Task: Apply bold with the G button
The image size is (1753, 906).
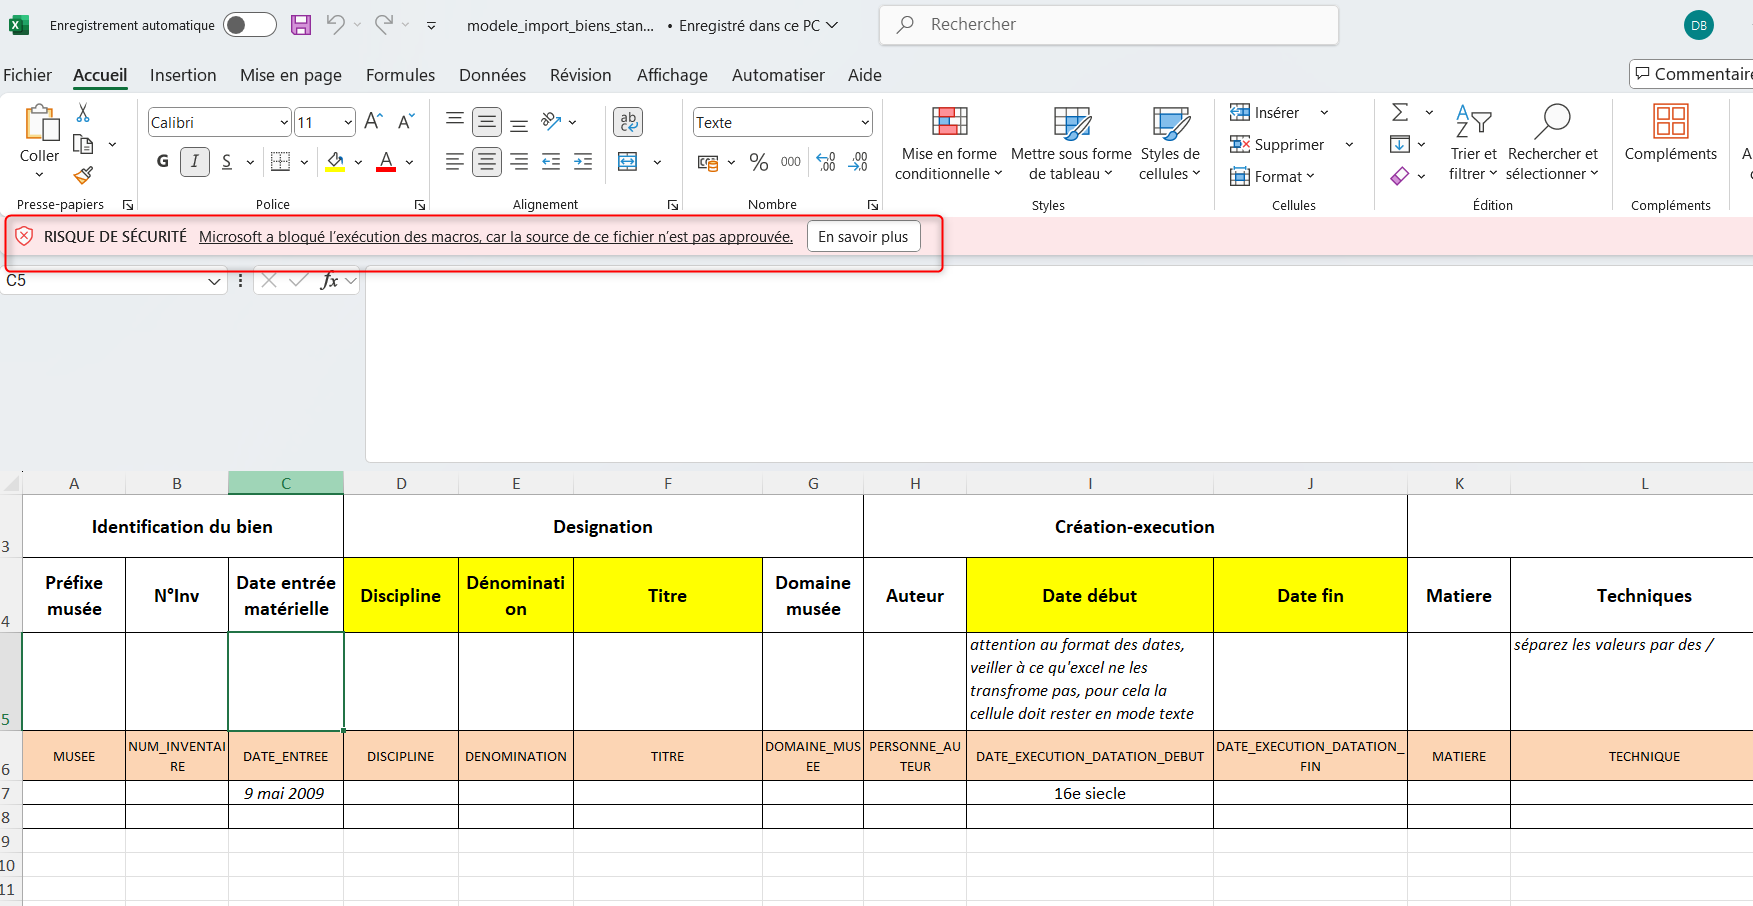Action: click(163, 161)
